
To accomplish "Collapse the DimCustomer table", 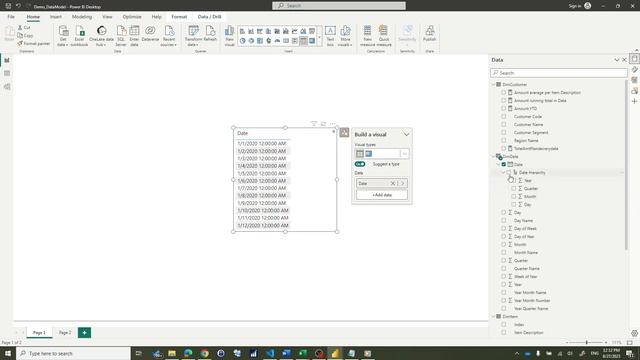I will click(493, 84).
